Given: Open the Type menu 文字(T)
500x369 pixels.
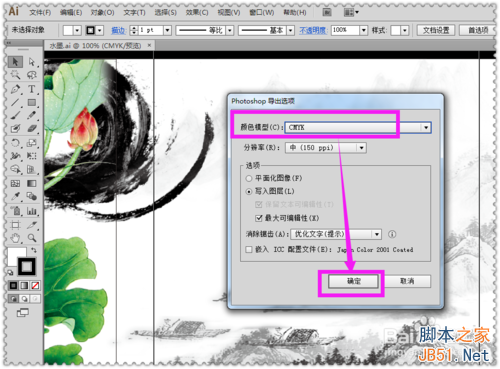Looking at the screenshot, I should [x=134, y=13].
